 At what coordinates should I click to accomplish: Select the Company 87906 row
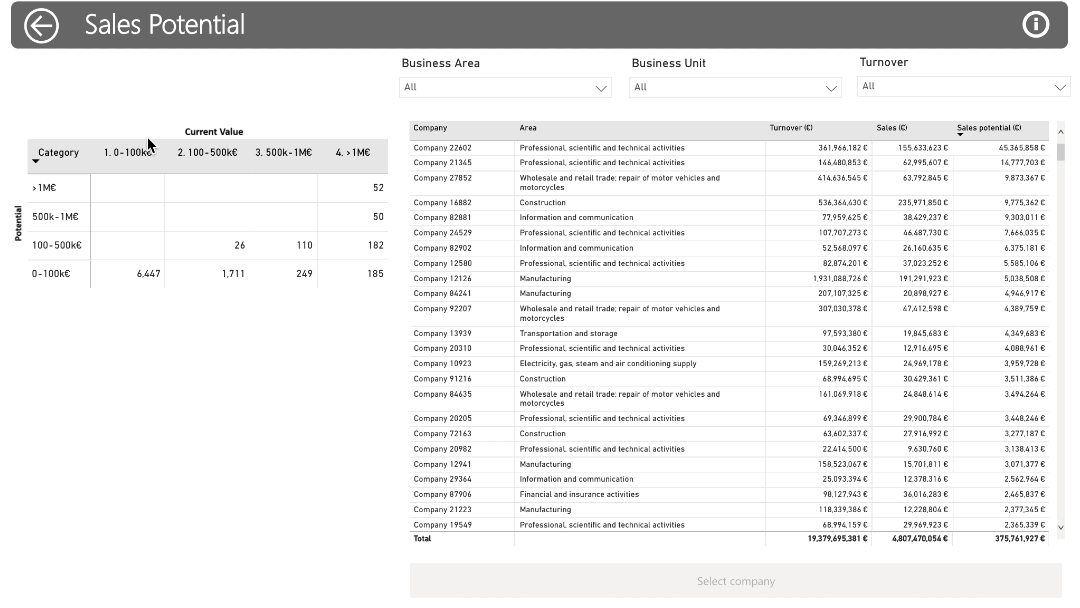point(729,495)
